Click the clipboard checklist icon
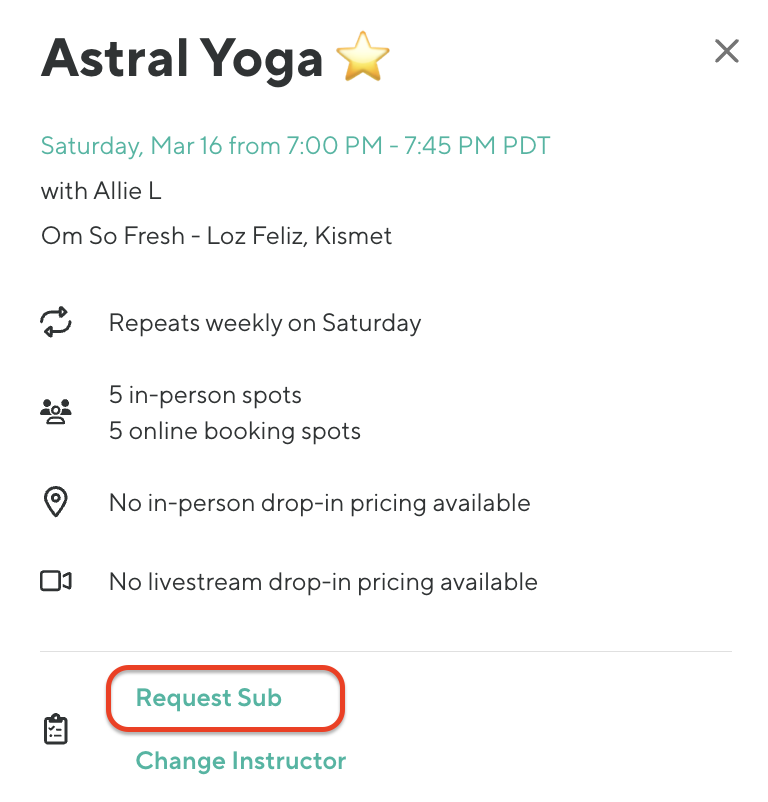768x802 pixels. point(56,730)
